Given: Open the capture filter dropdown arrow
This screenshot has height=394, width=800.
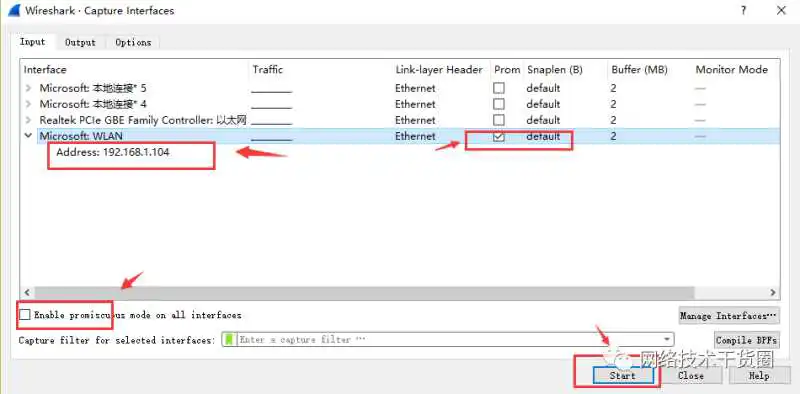Looking at the screenshot, I should [x=666, y=339].
